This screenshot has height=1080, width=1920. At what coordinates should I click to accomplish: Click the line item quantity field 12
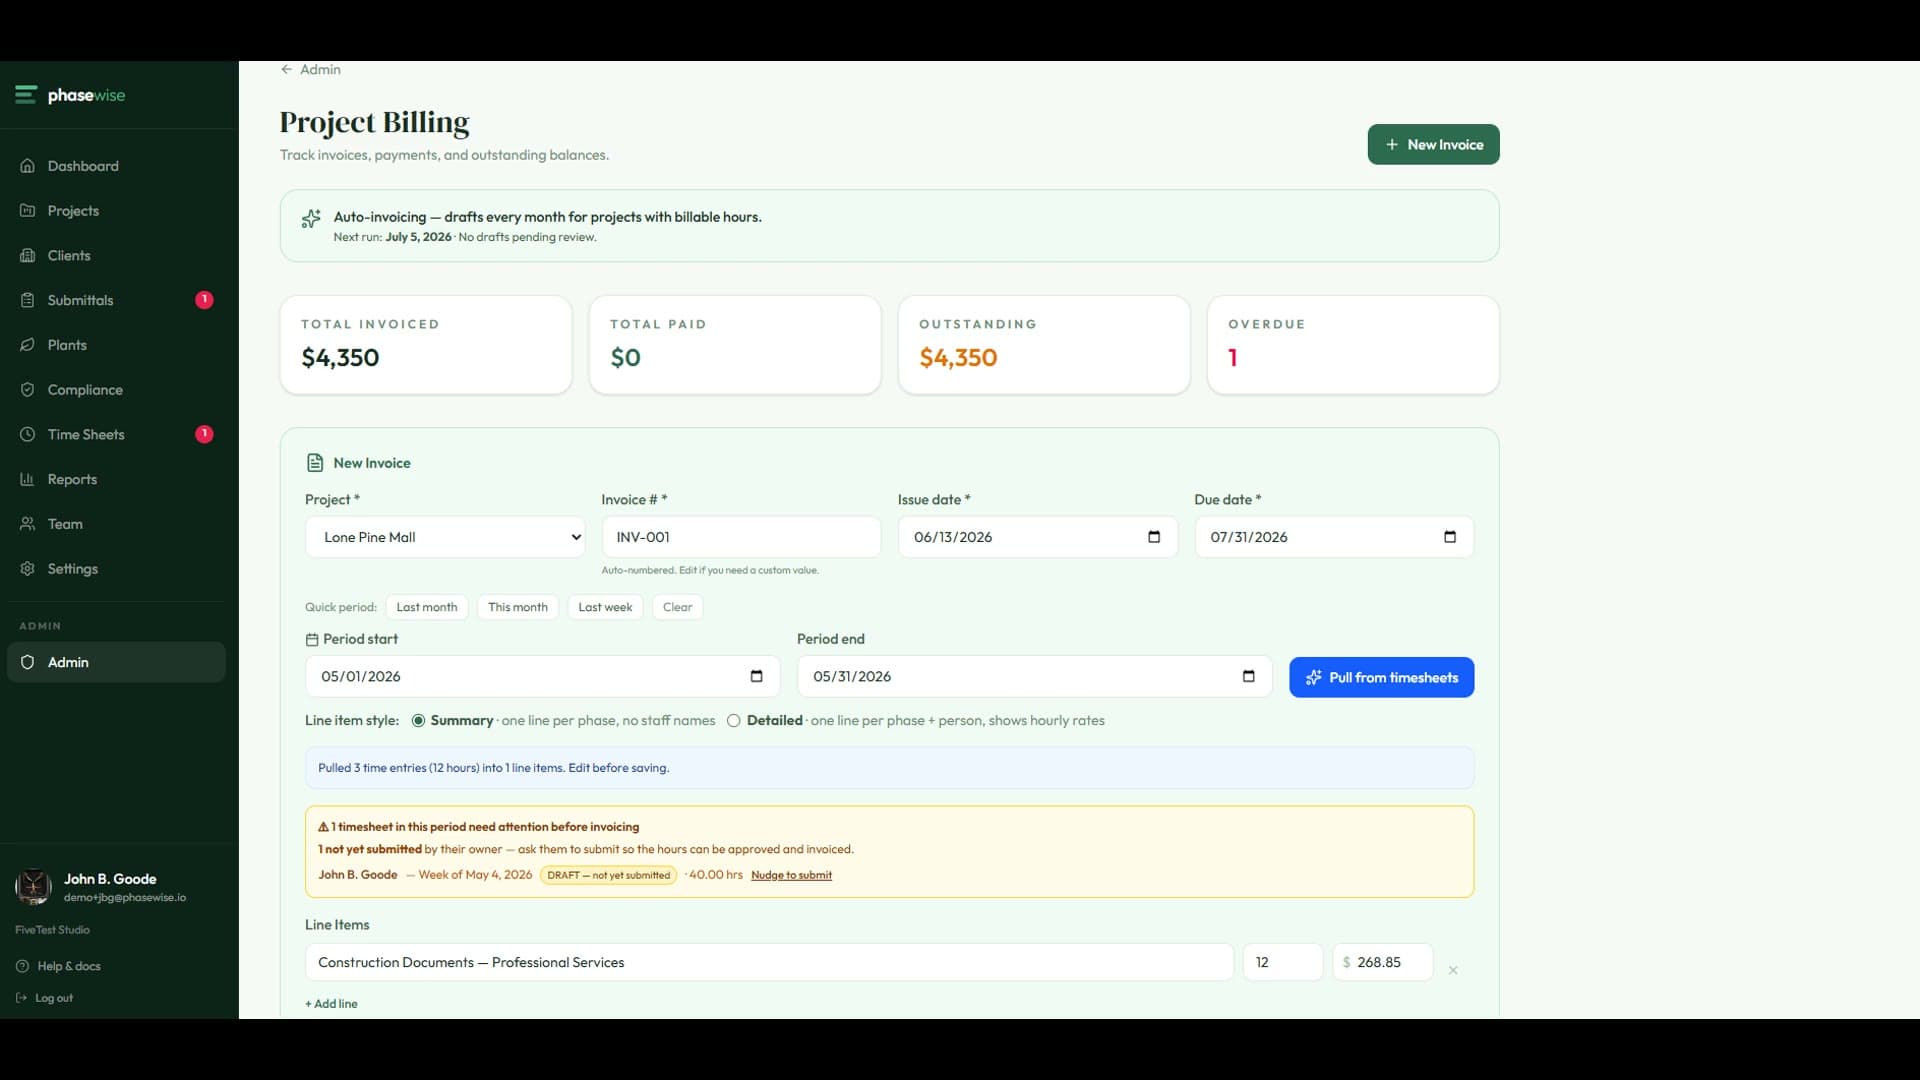1283,962
